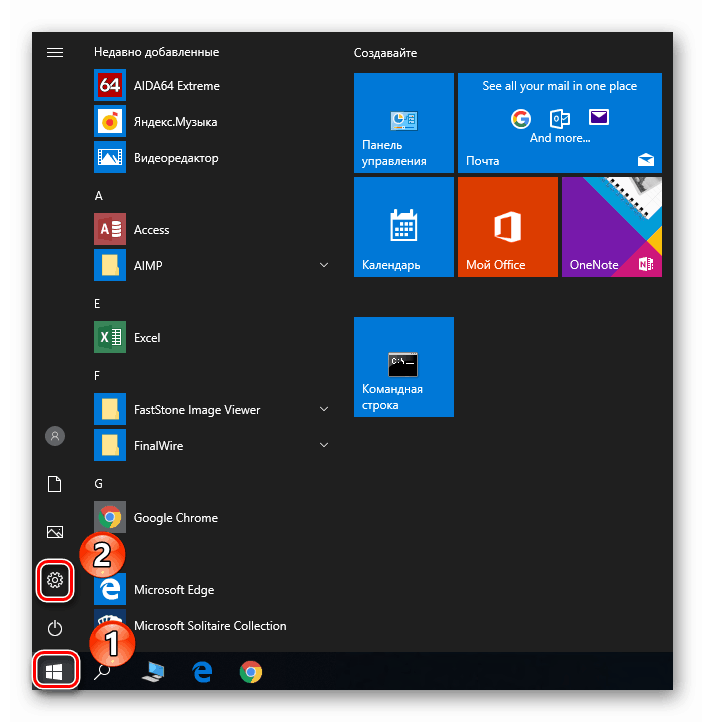Click Недавно добавленные heading
Image resolution: width=705 pixels, height=722 pixels.
(157, 52)
